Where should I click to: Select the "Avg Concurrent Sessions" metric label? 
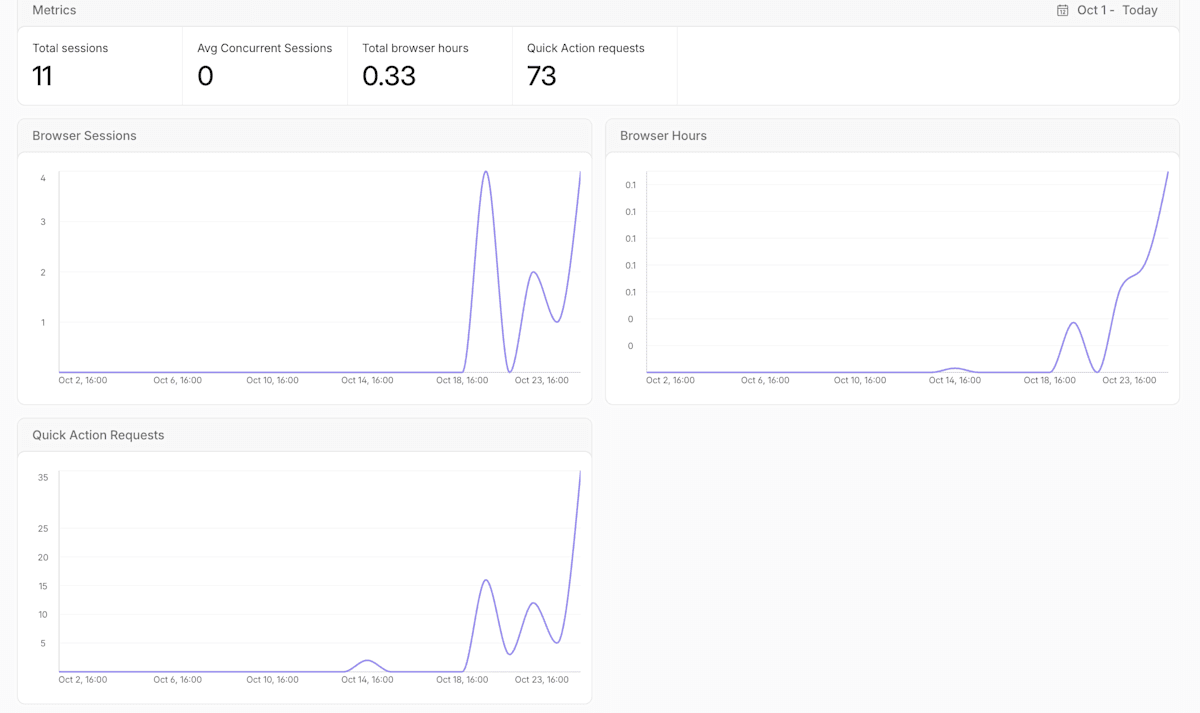[x=264, y=48]
